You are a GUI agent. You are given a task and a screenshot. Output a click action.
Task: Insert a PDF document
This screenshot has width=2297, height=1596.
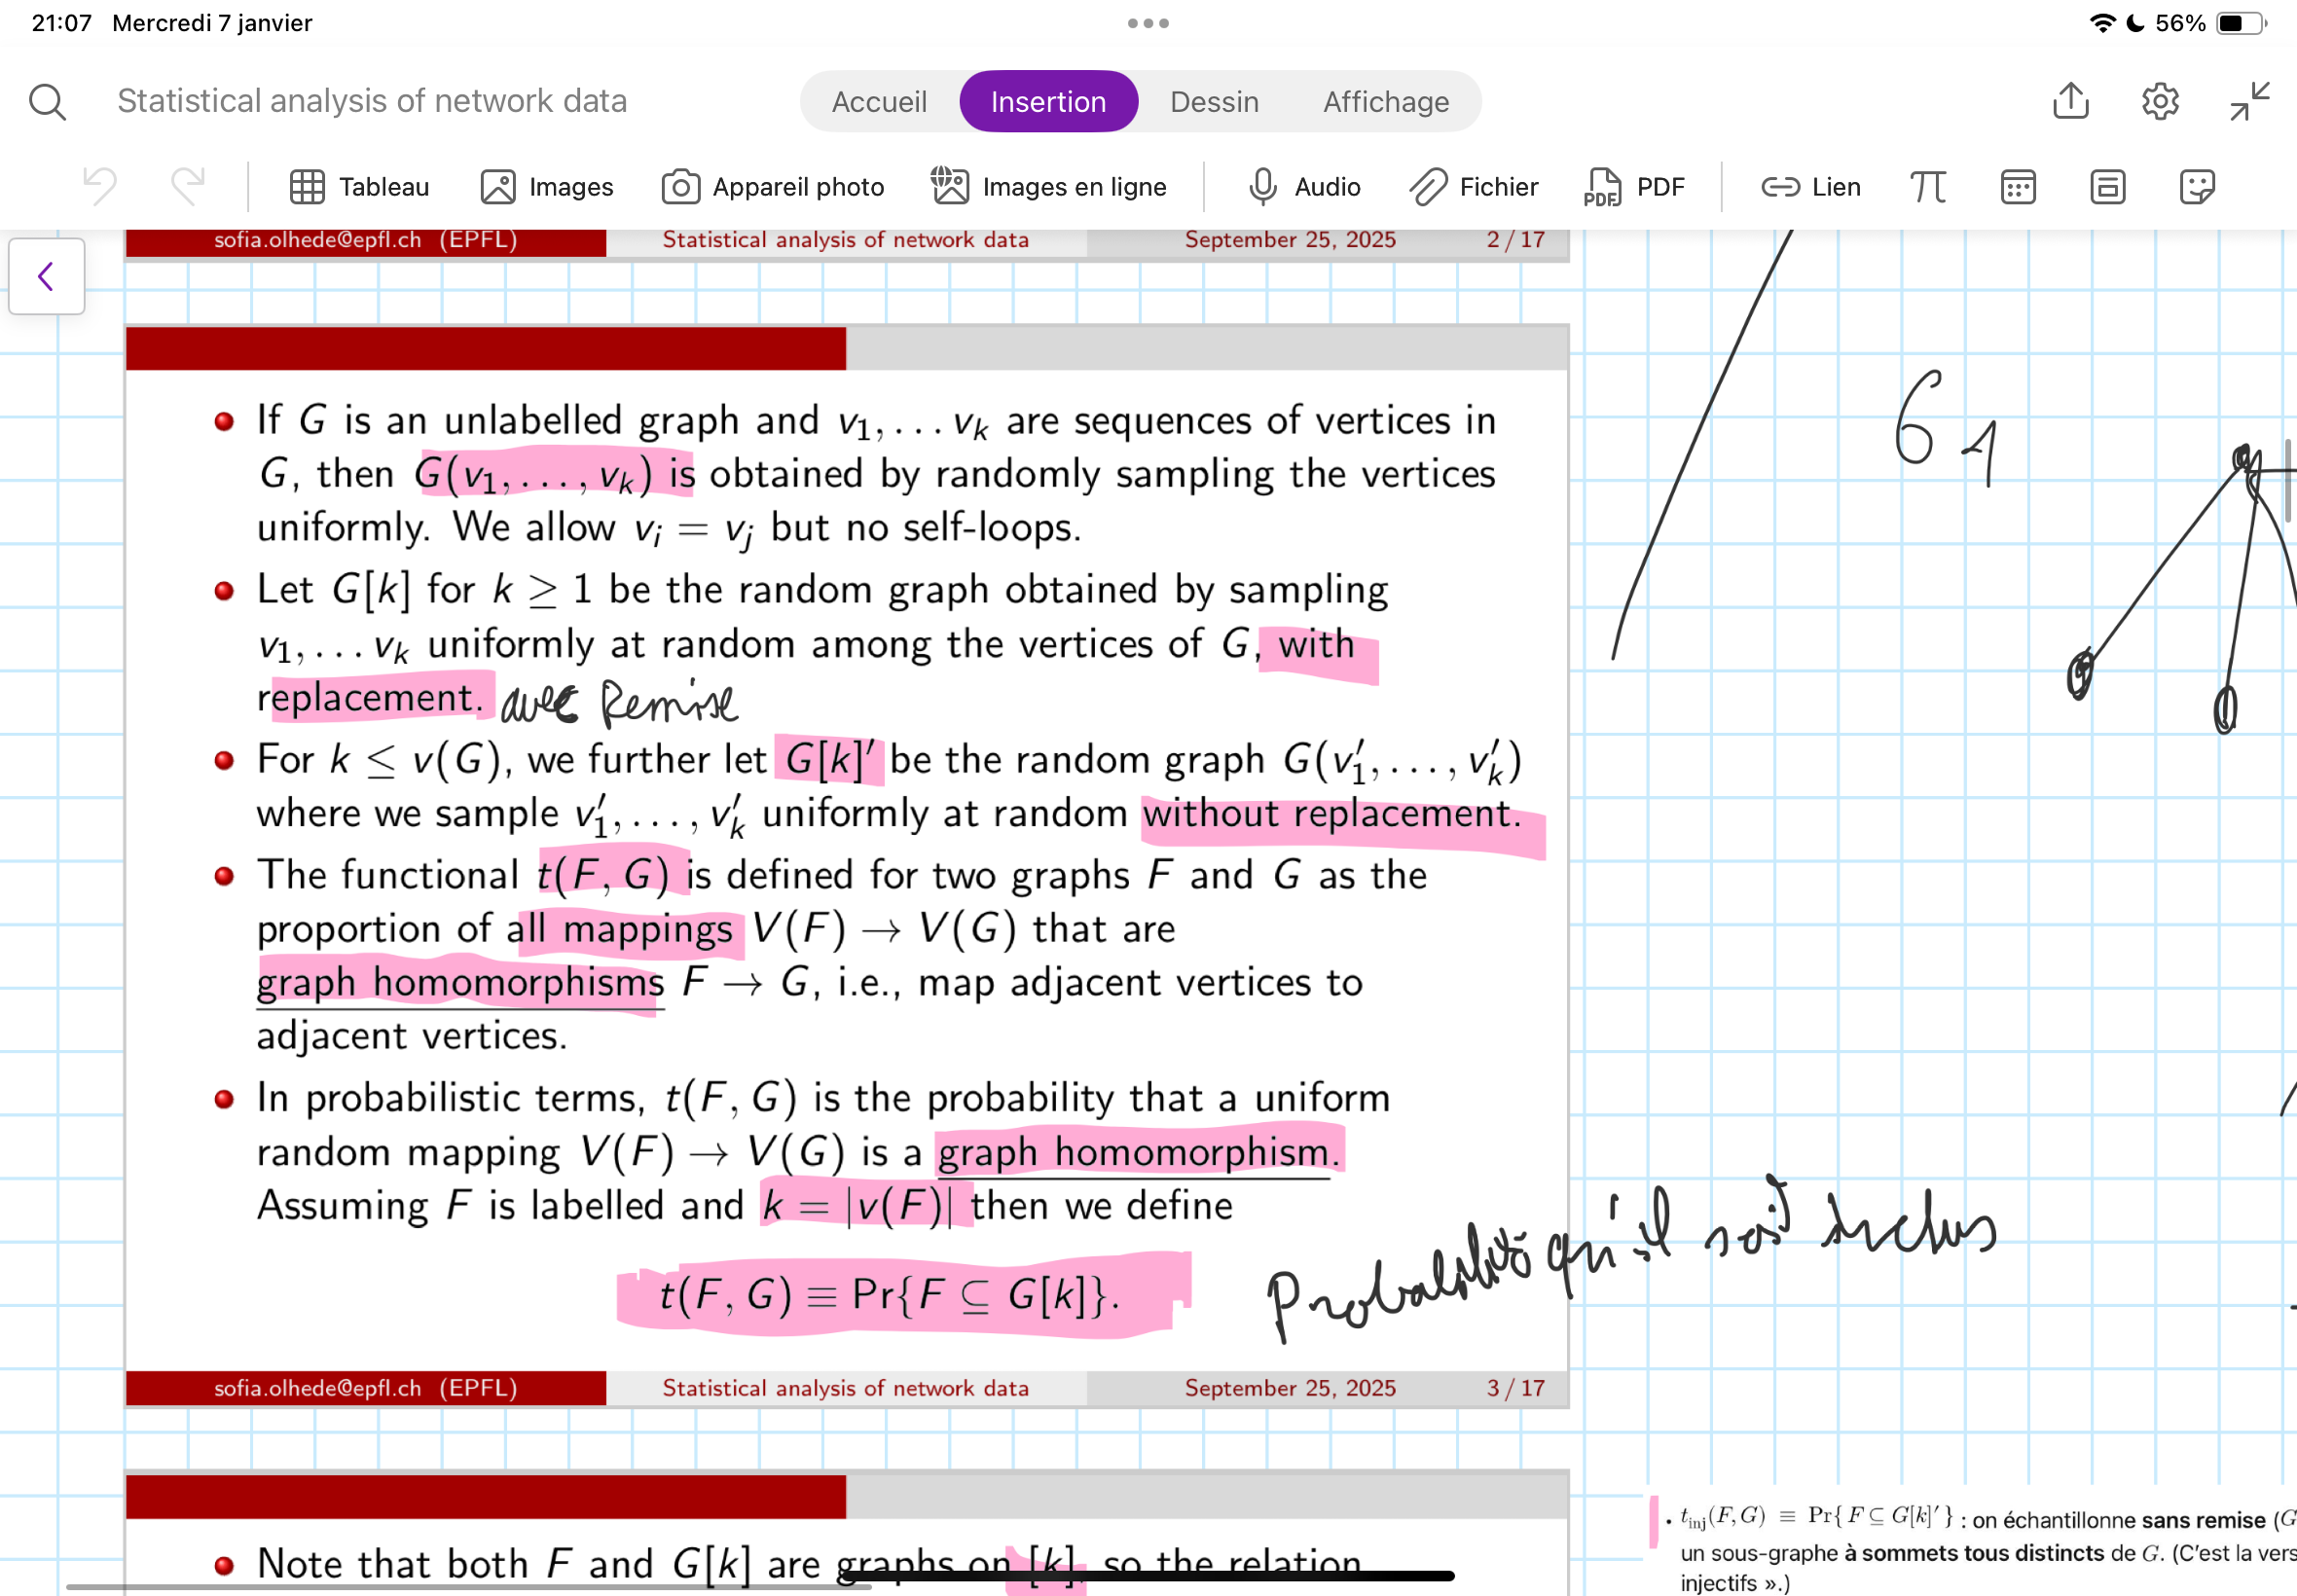[1636, 187]
